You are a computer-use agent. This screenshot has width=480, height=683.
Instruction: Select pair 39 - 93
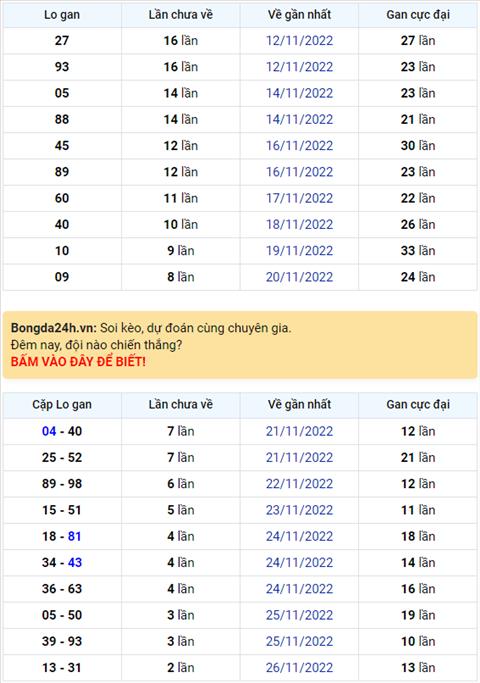[x=62, y=641]
